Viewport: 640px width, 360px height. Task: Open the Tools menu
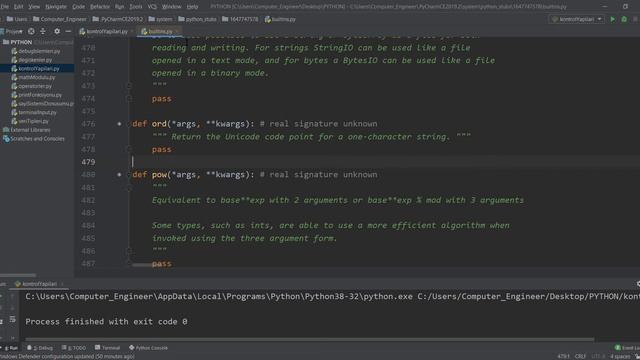click(x=136, y=7)
